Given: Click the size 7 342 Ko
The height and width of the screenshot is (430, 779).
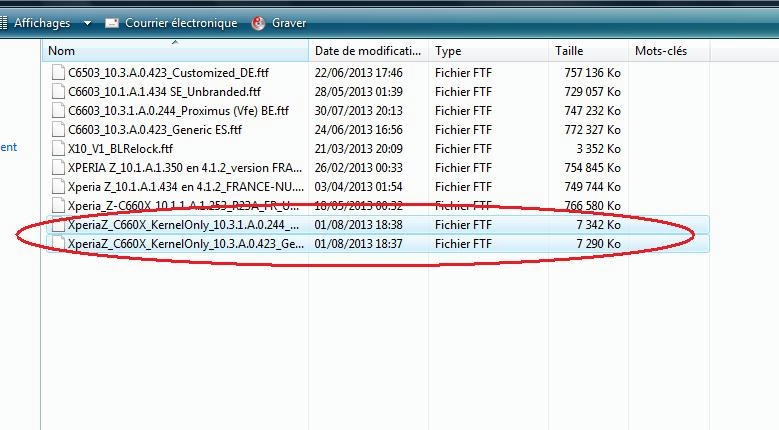Looking at the screenshot, I should pyautogui.click(x=599, y=225).
